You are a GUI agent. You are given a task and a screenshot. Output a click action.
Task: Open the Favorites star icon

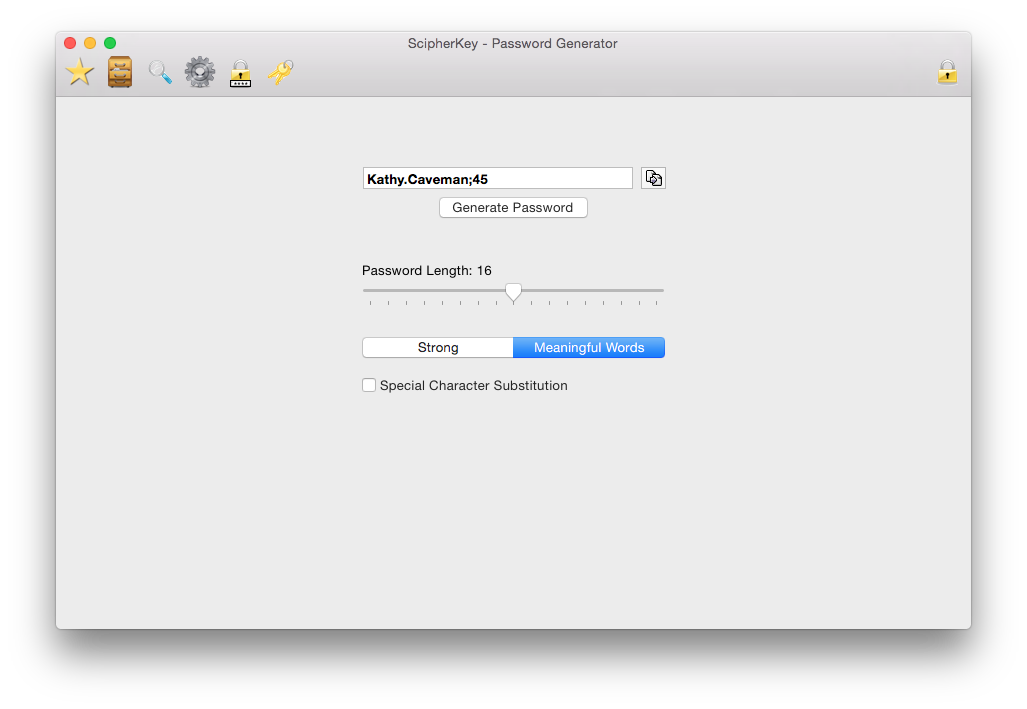80,72
